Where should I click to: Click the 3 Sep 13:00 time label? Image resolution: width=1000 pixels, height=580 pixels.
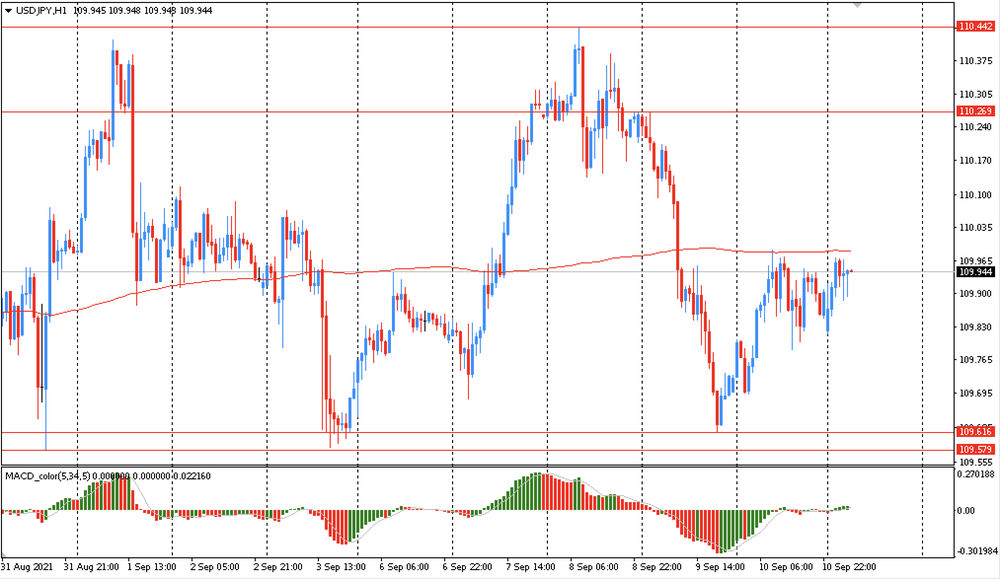coord(341,567)
